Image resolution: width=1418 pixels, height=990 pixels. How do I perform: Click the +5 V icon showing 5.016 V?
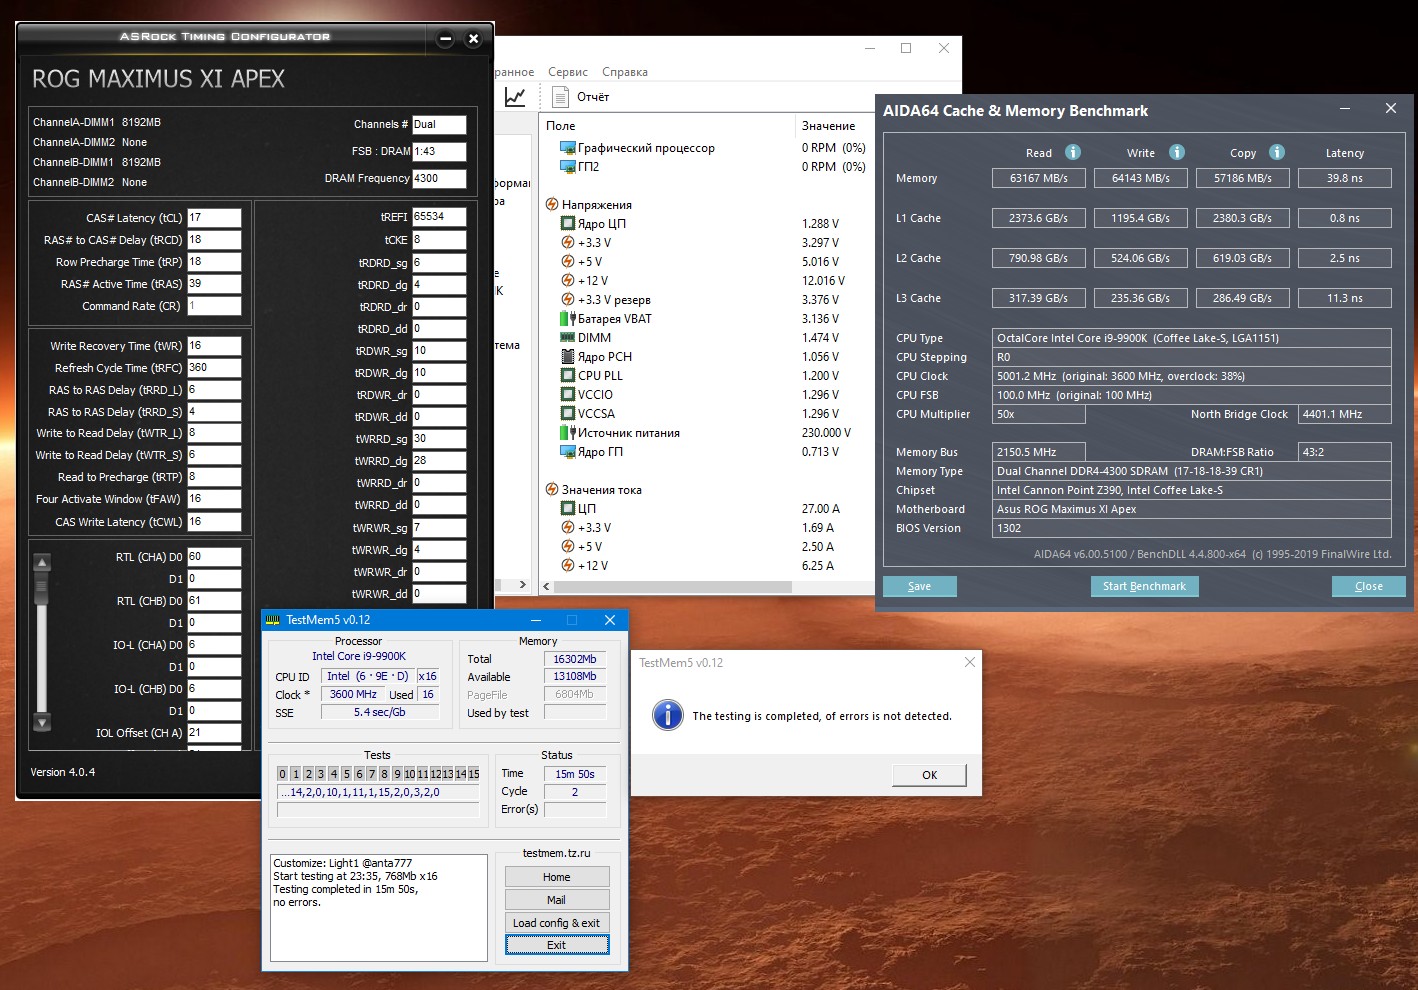pos(568,262)
